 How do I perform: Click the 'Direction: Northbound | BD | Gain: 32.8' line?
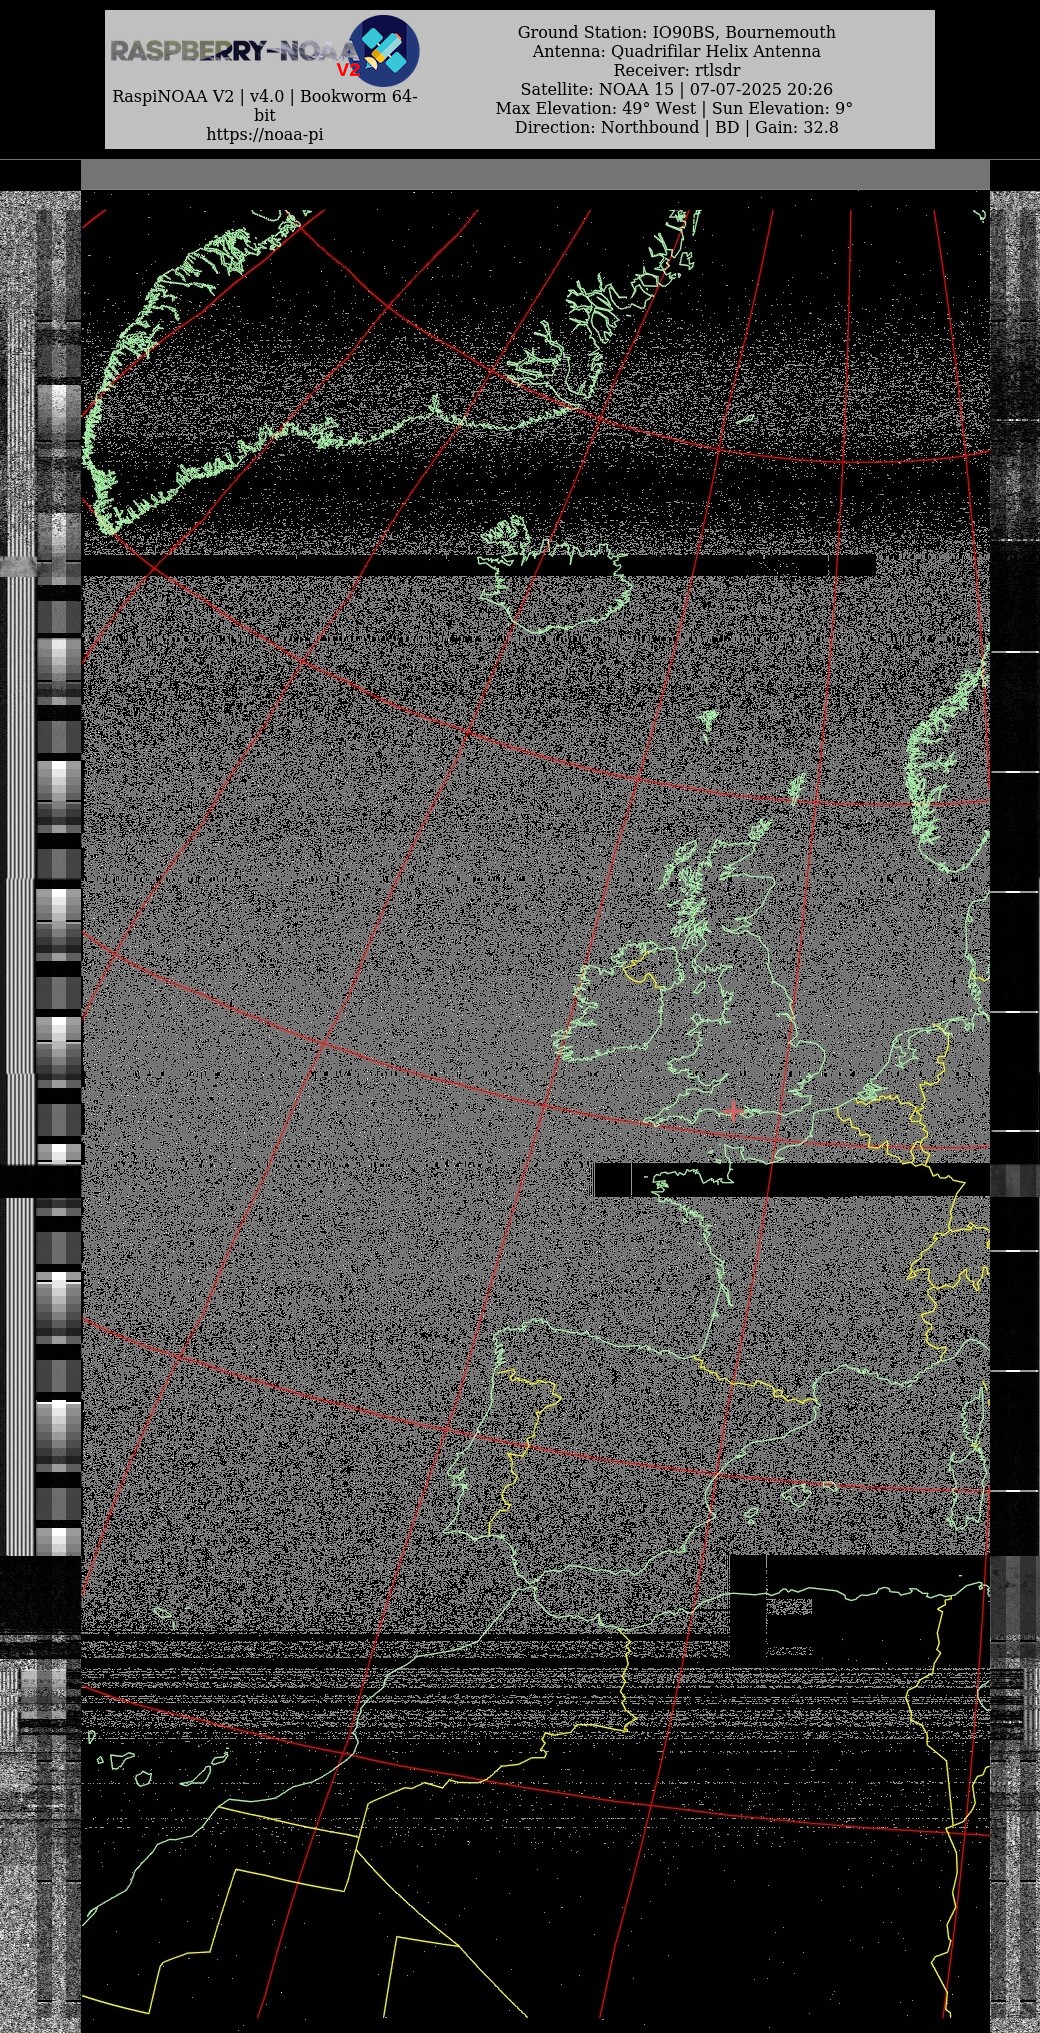[x=677, y=127]
